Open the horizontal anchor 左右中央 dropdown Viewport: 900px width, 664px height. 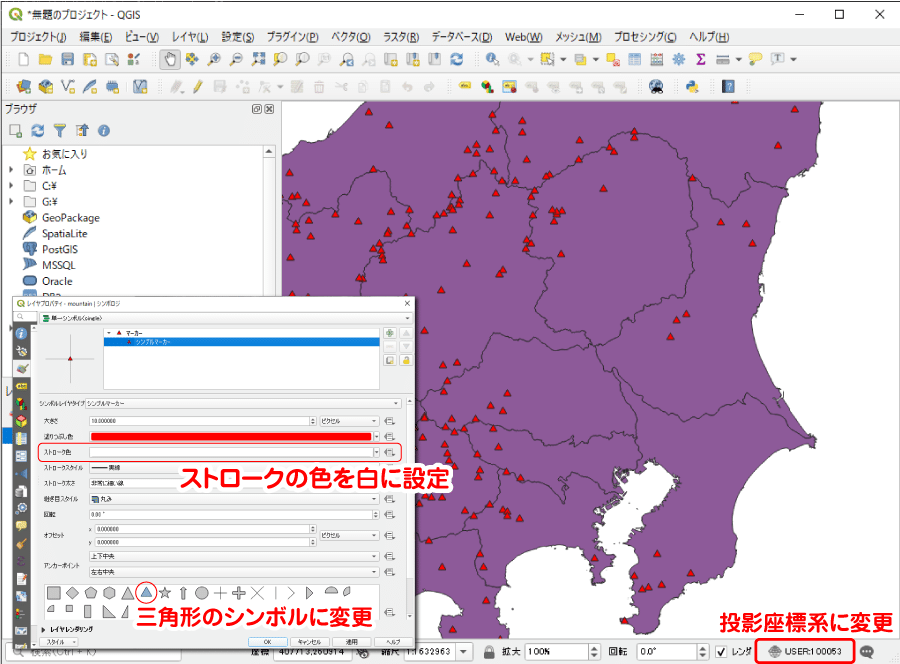(x=234, y=572)
